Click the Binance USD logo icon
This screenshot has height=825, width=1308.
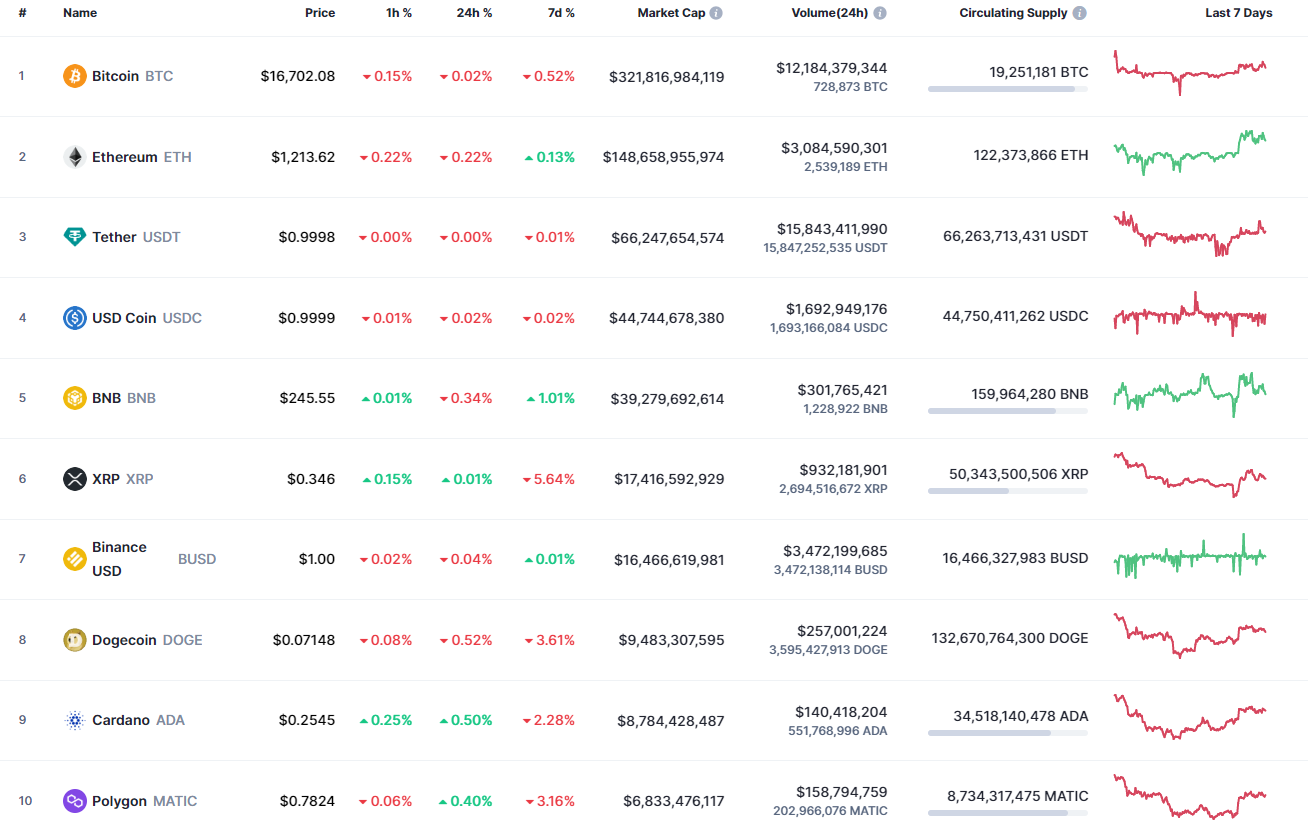point(75,559)
